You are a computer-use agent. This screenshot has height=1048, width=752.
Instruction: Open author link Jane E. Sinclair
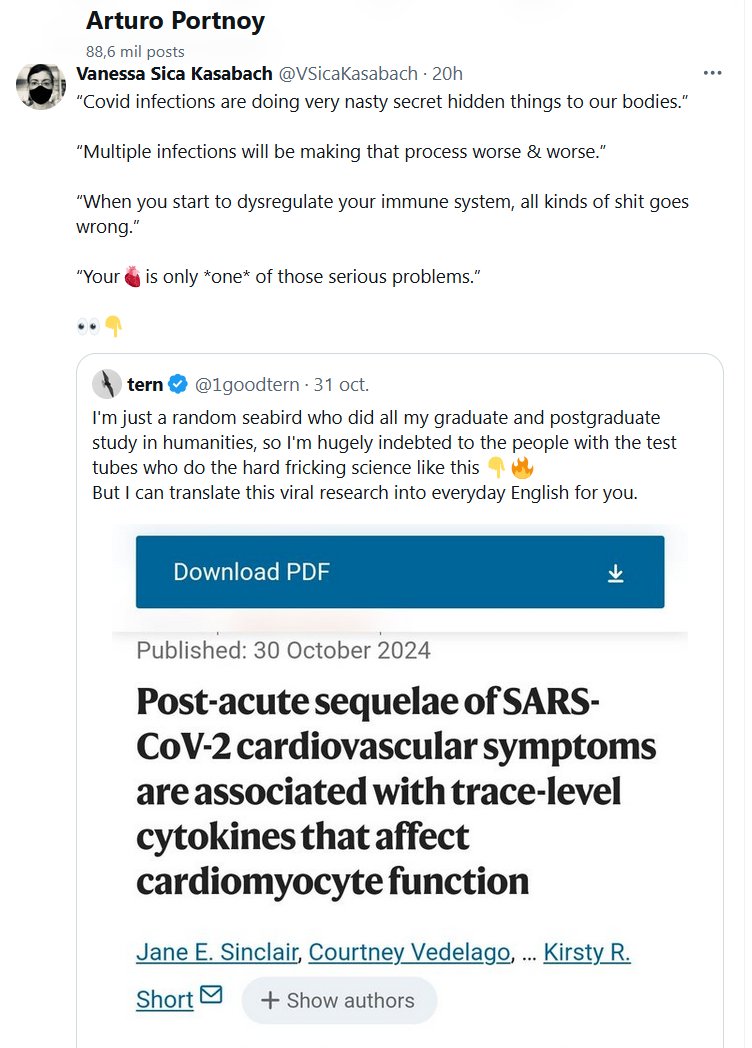(217, 952)
